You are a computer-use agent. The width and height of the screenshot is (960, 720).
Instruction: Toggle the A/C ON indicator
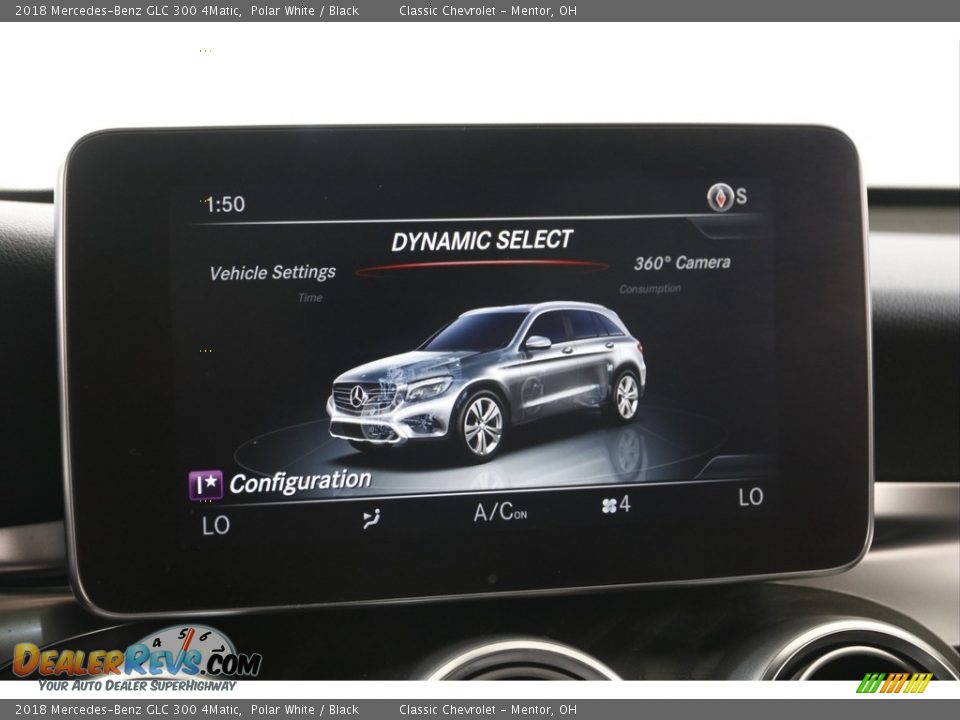[500, 512]
